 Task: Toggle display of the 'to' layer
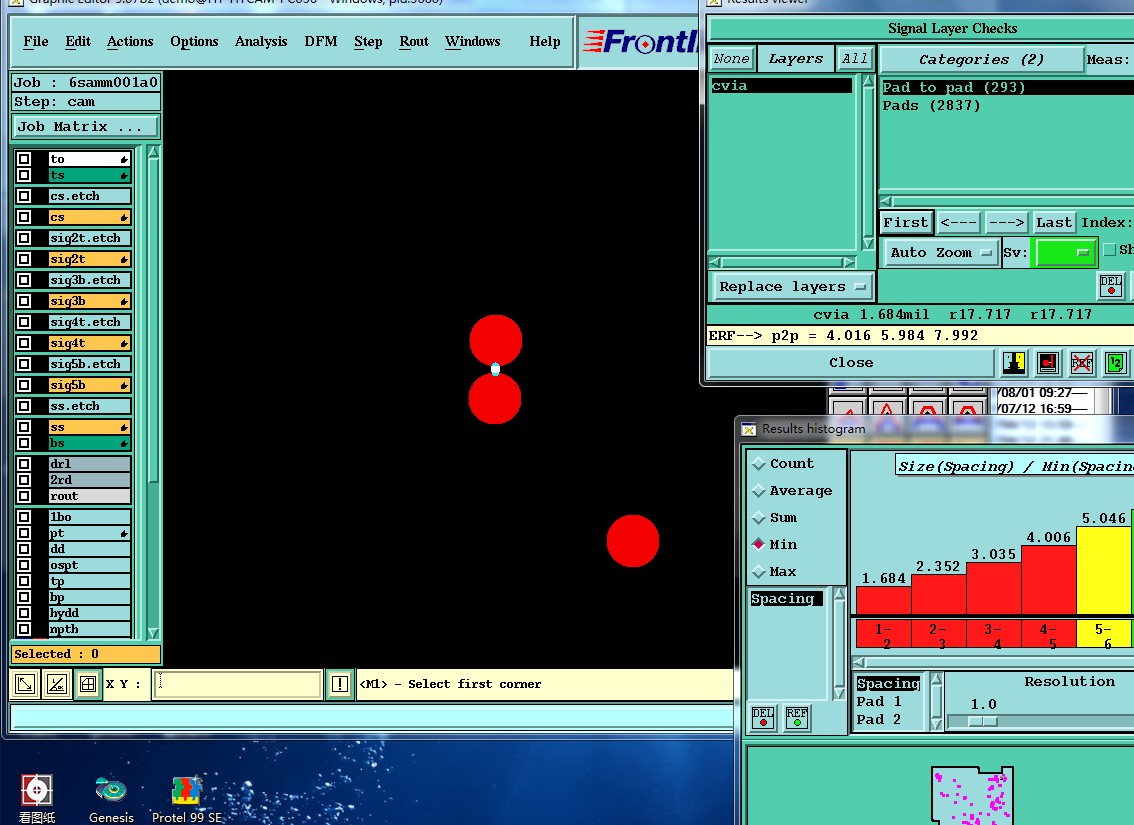[24, 159]
